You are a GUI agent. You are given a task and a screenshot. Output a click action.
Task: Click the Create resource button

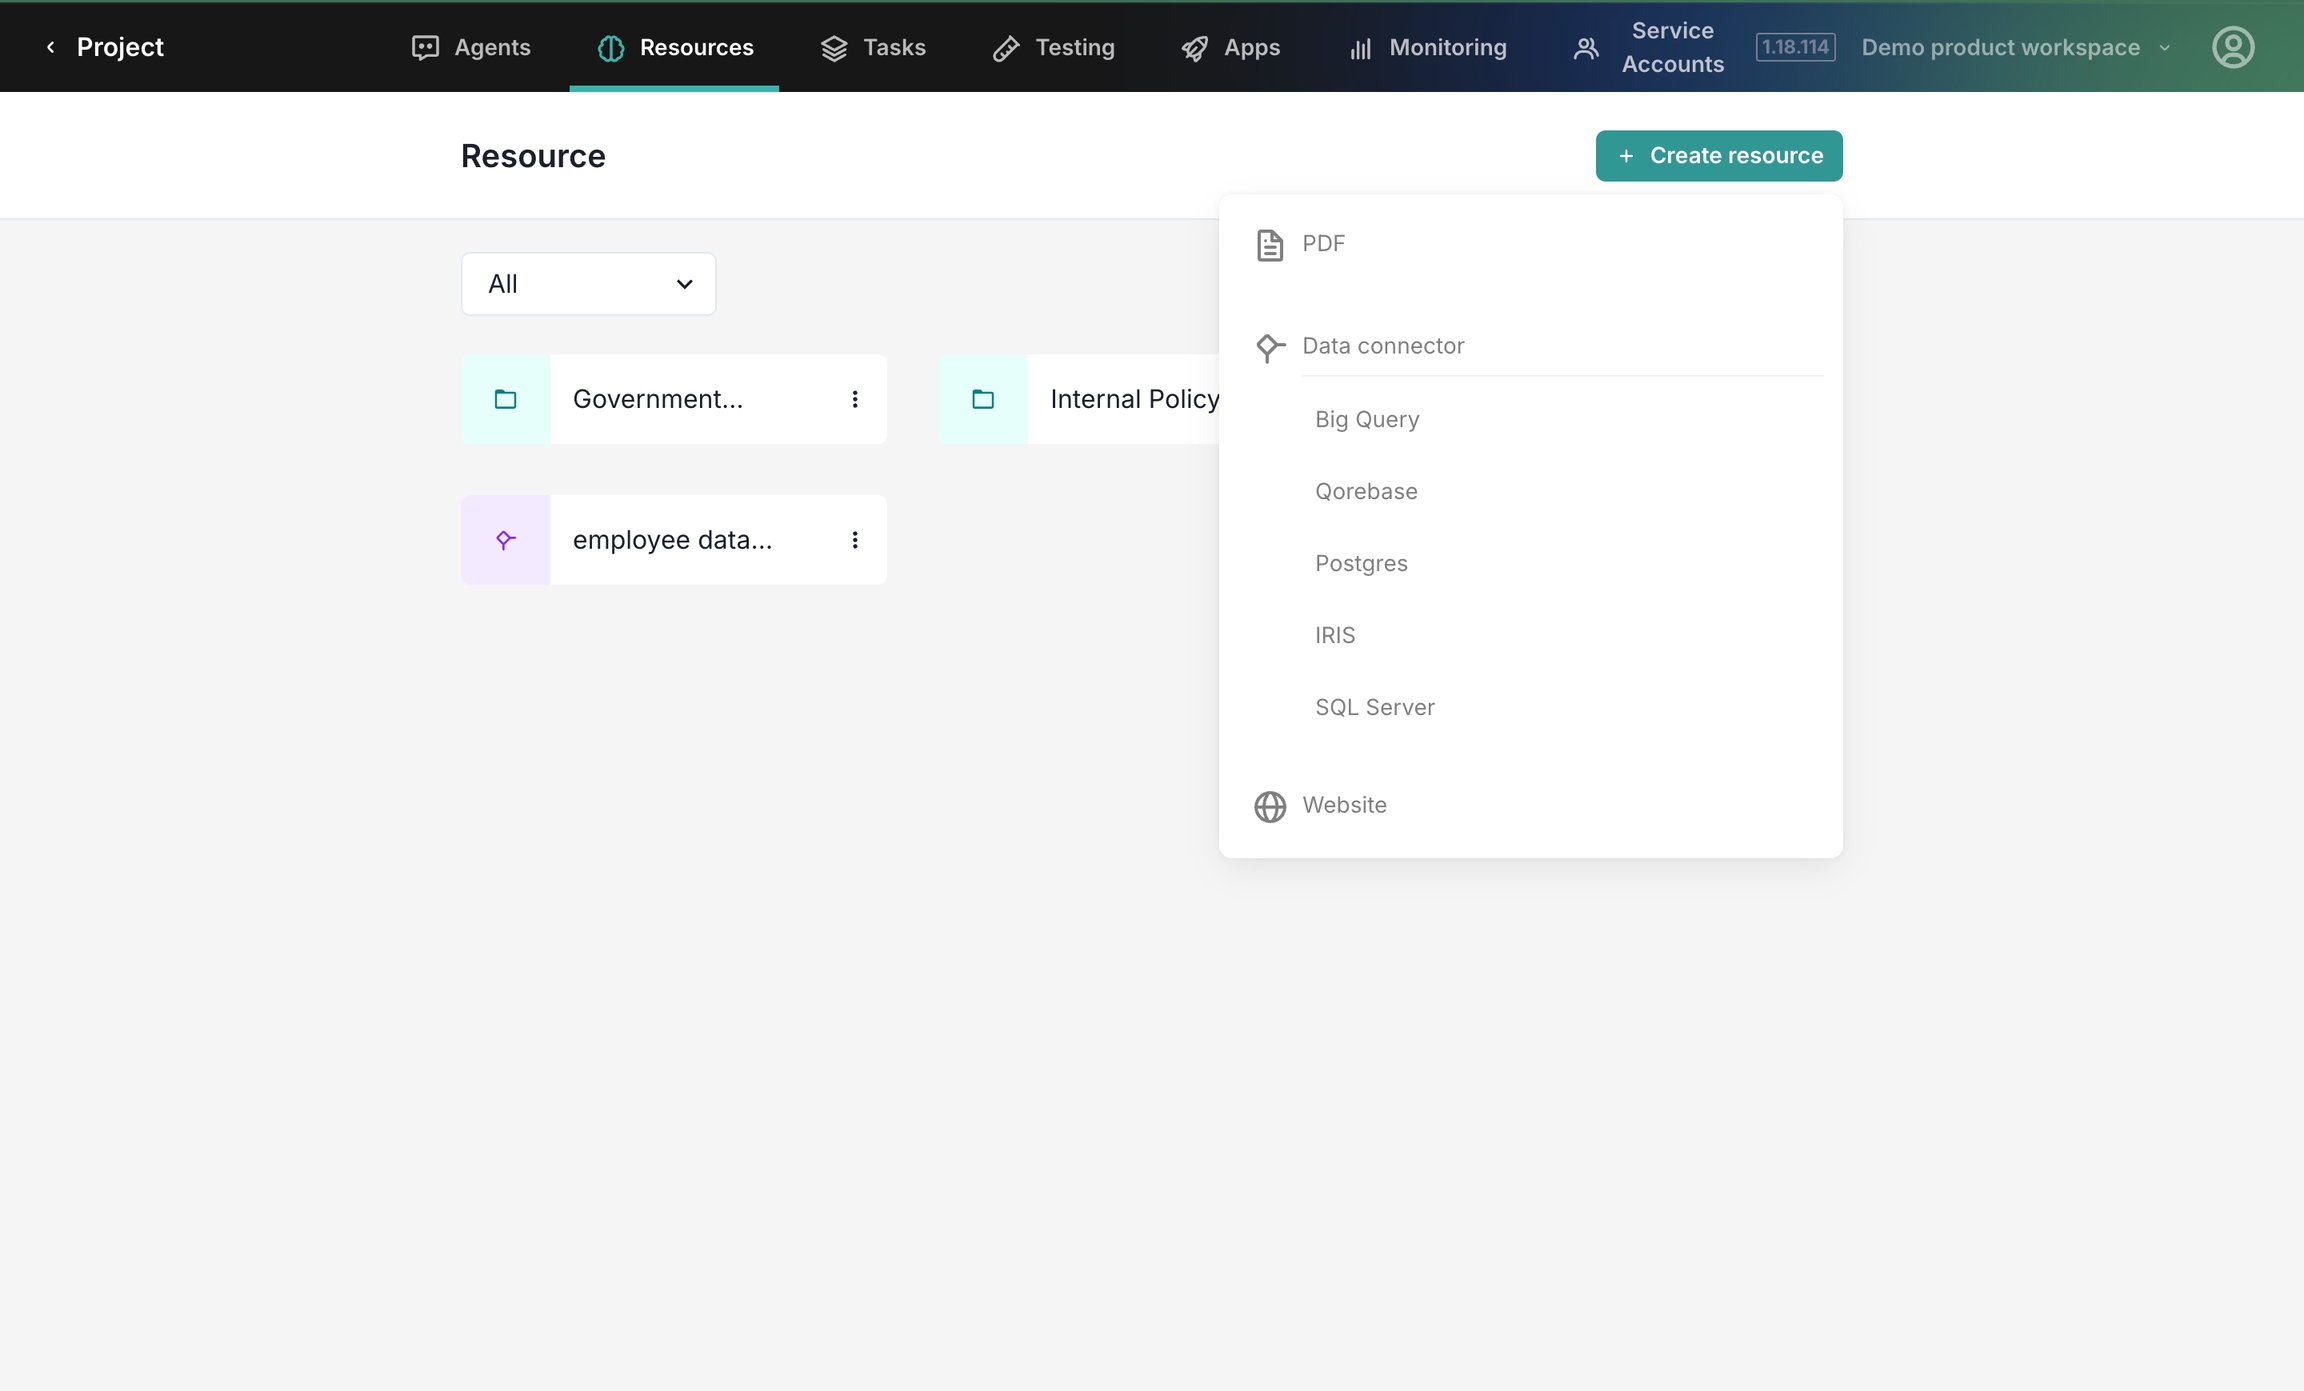click(1718, 156)
